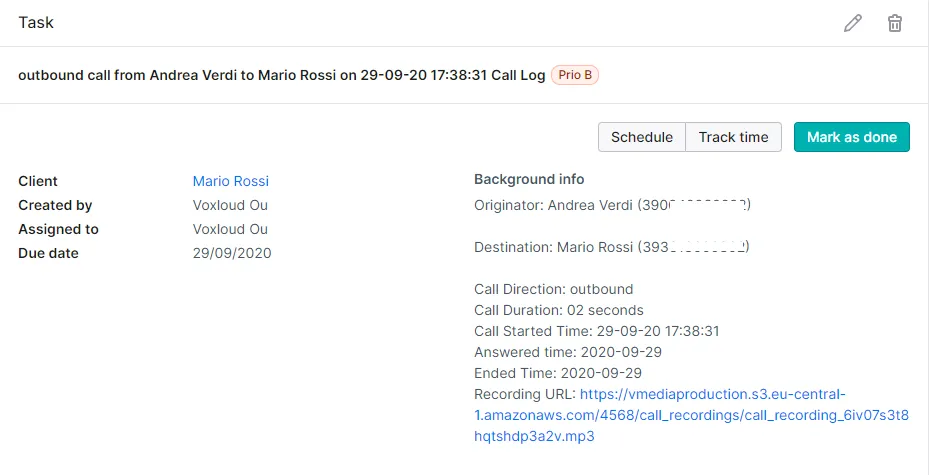Delete the task with trash icon
This screenshot has height=475, width=929.
coord(895,23)
